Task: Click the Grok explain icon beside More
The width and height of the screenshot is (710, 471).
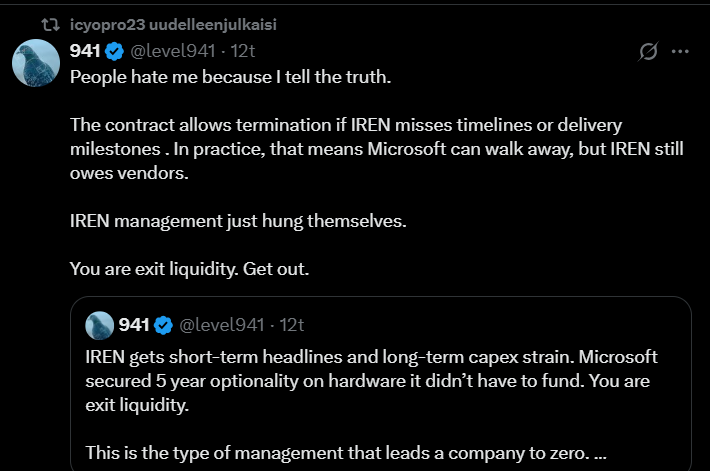Action: coord(648,51)
